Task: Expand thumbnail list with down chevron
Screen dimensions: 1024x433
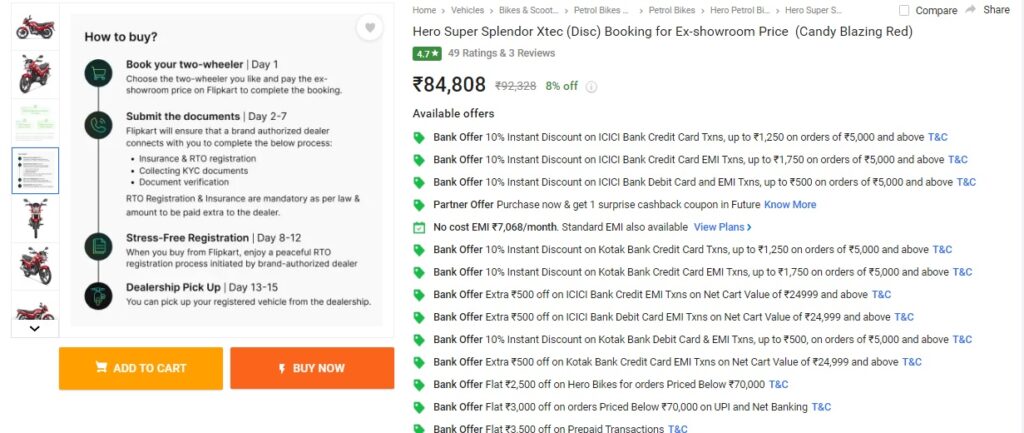Action: [35, 329]
